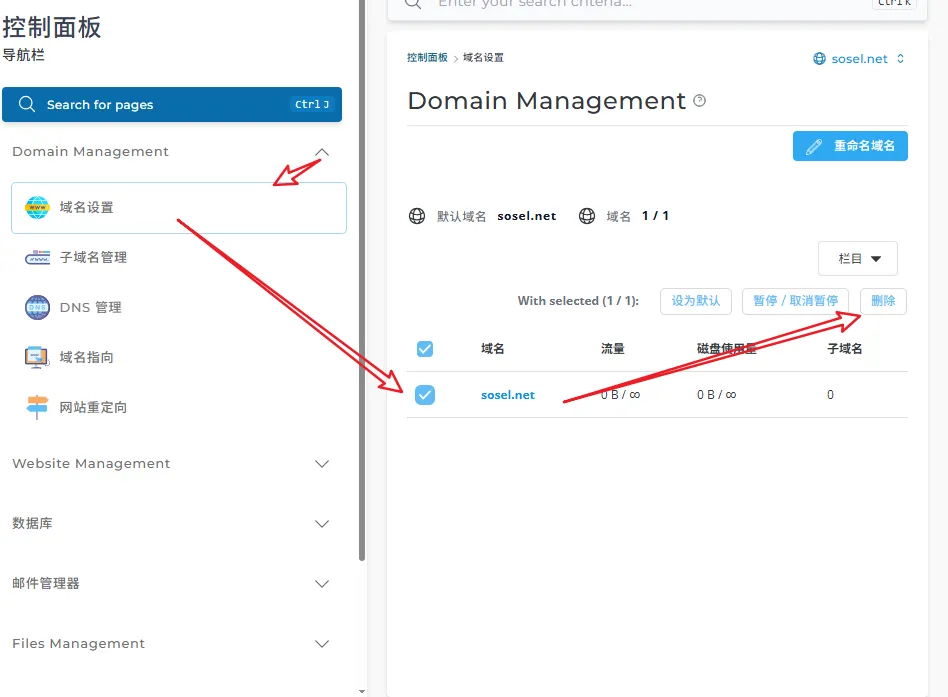This screenshot has width=948, height=697.
Task: Sort by the 子域名 column header
Action: [845, 349]
